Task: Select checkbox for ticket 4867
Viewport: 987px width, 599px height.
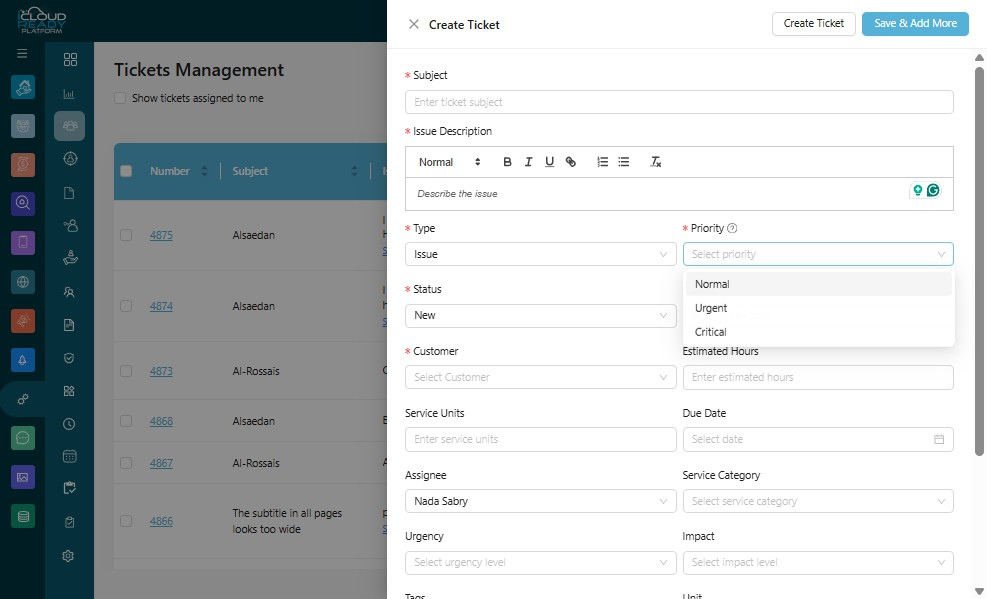Action: pos(126,462)
